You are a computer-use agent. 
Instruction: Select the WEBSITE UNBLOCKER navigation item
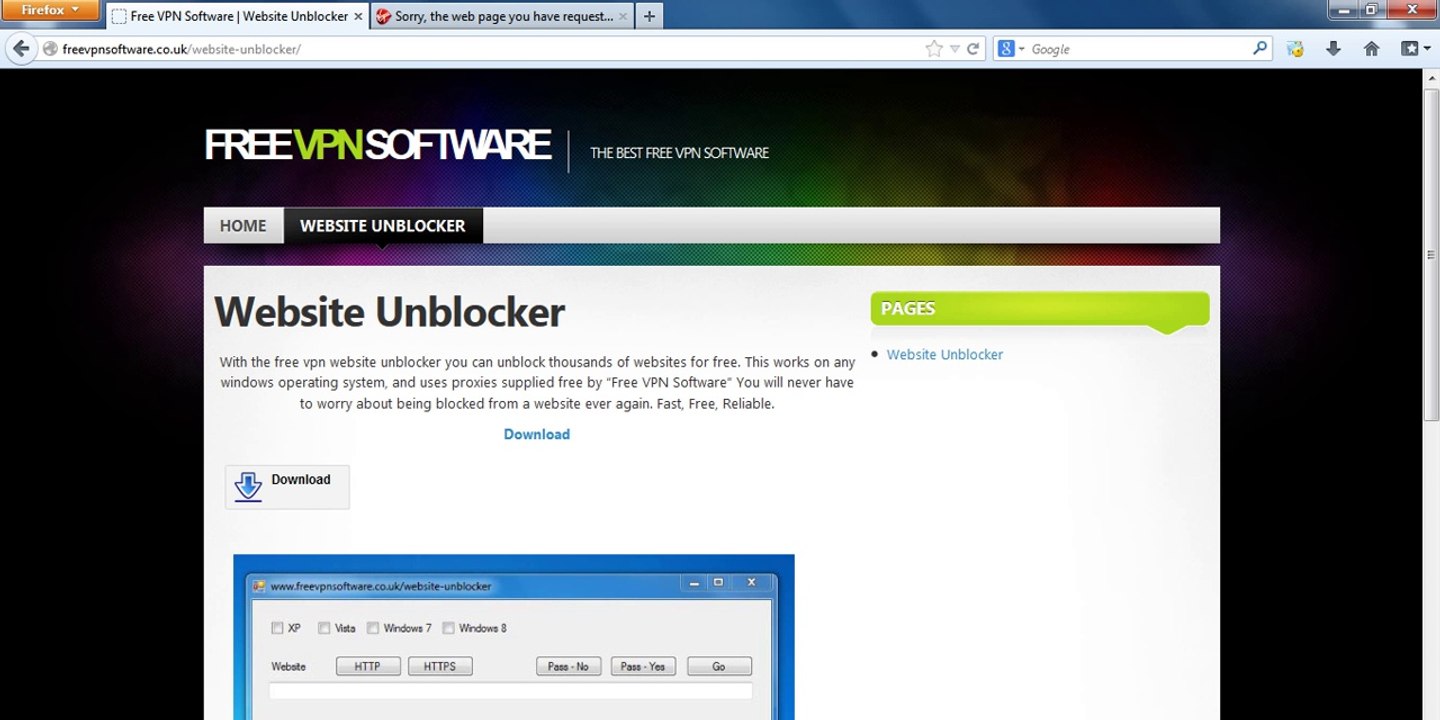click(x=383, y=225)
